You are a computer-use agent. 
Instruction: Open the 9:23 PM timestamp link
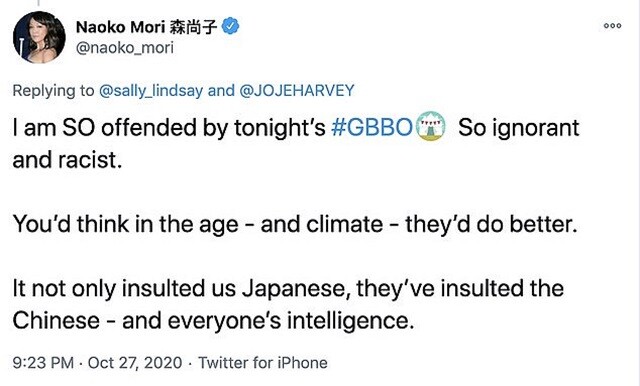(x=43, y=363)
